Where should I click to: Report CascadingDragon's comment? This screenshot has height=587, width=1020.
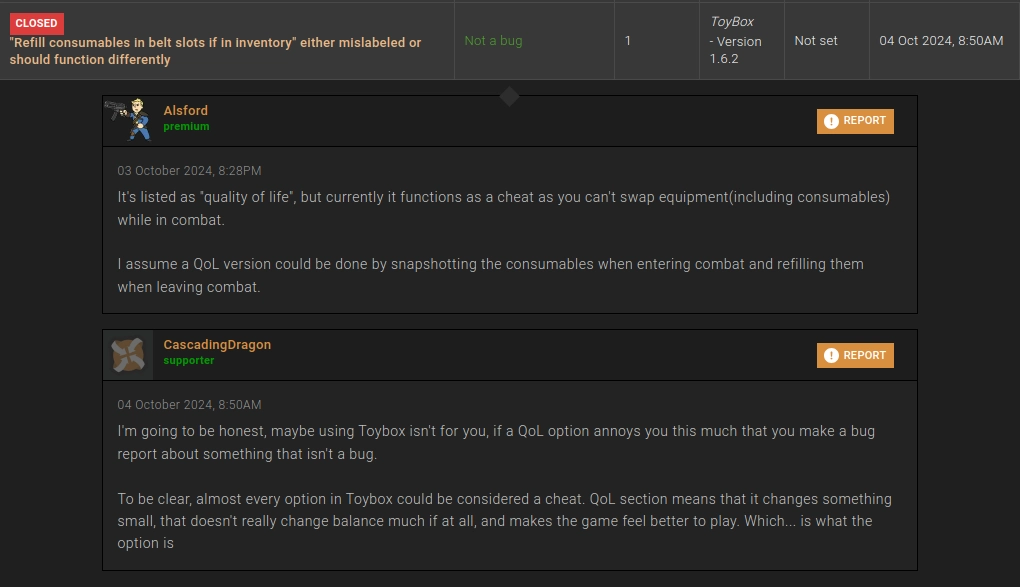click(855, 355)
